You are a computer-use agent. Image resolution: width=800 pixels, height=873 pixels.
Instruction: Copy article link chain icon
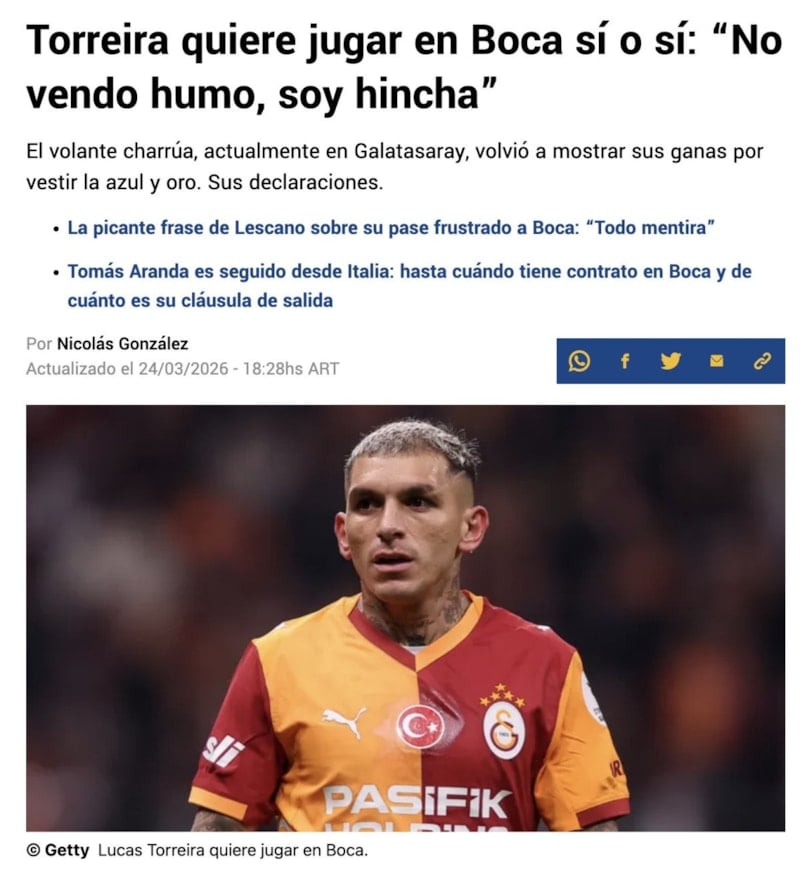pos(762,361)
